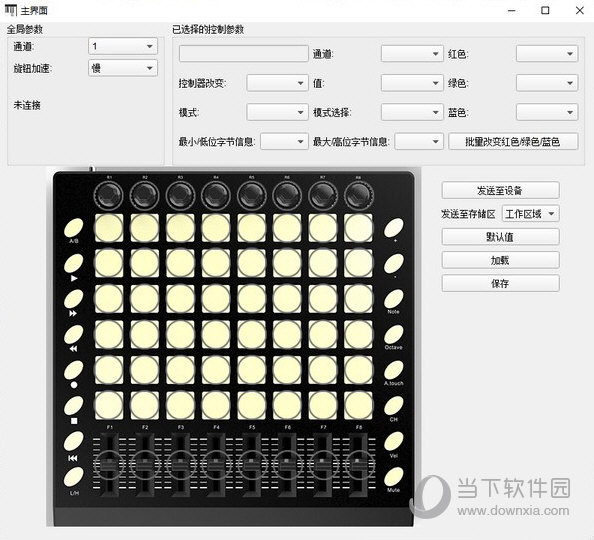Click the Vel side button
The height and width of the screenshot is (540, 594).
[x=394, y=441]
